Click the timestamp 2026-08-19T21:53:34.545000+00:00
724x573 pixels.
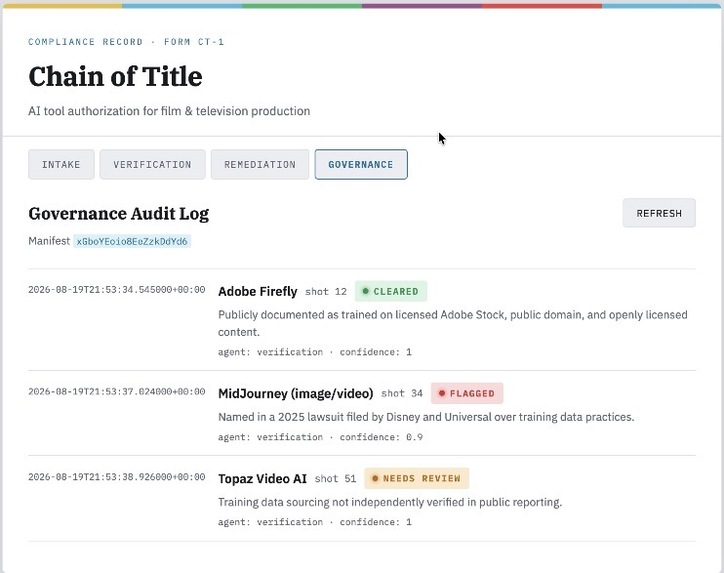click(x=117, y=290)
